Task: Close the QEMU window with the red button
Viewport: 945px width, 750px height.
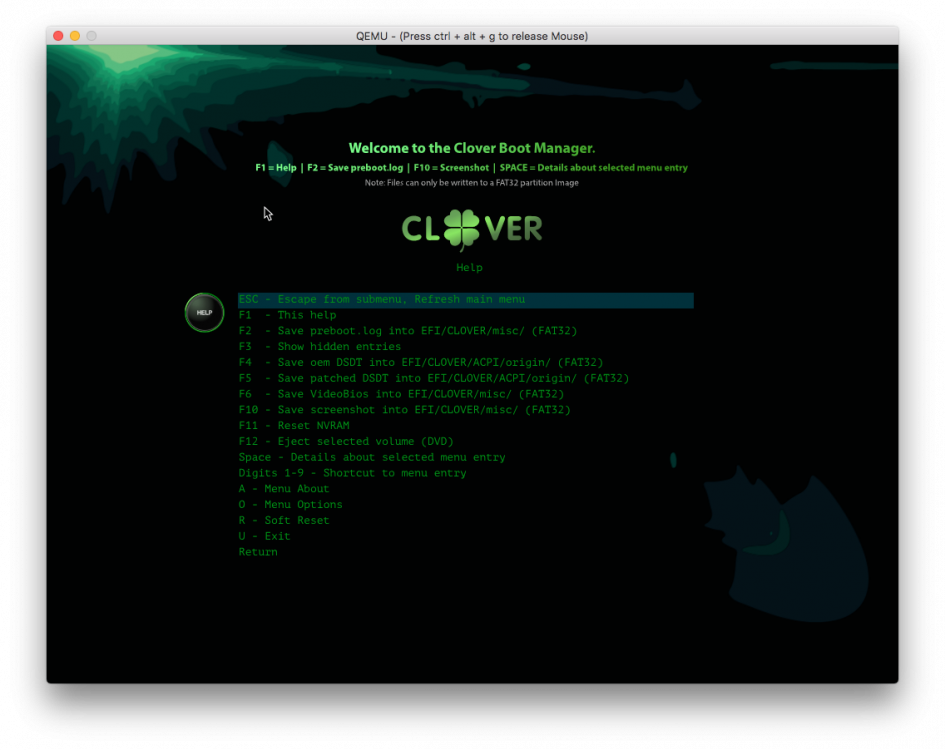Action: [x=58, y=36]
